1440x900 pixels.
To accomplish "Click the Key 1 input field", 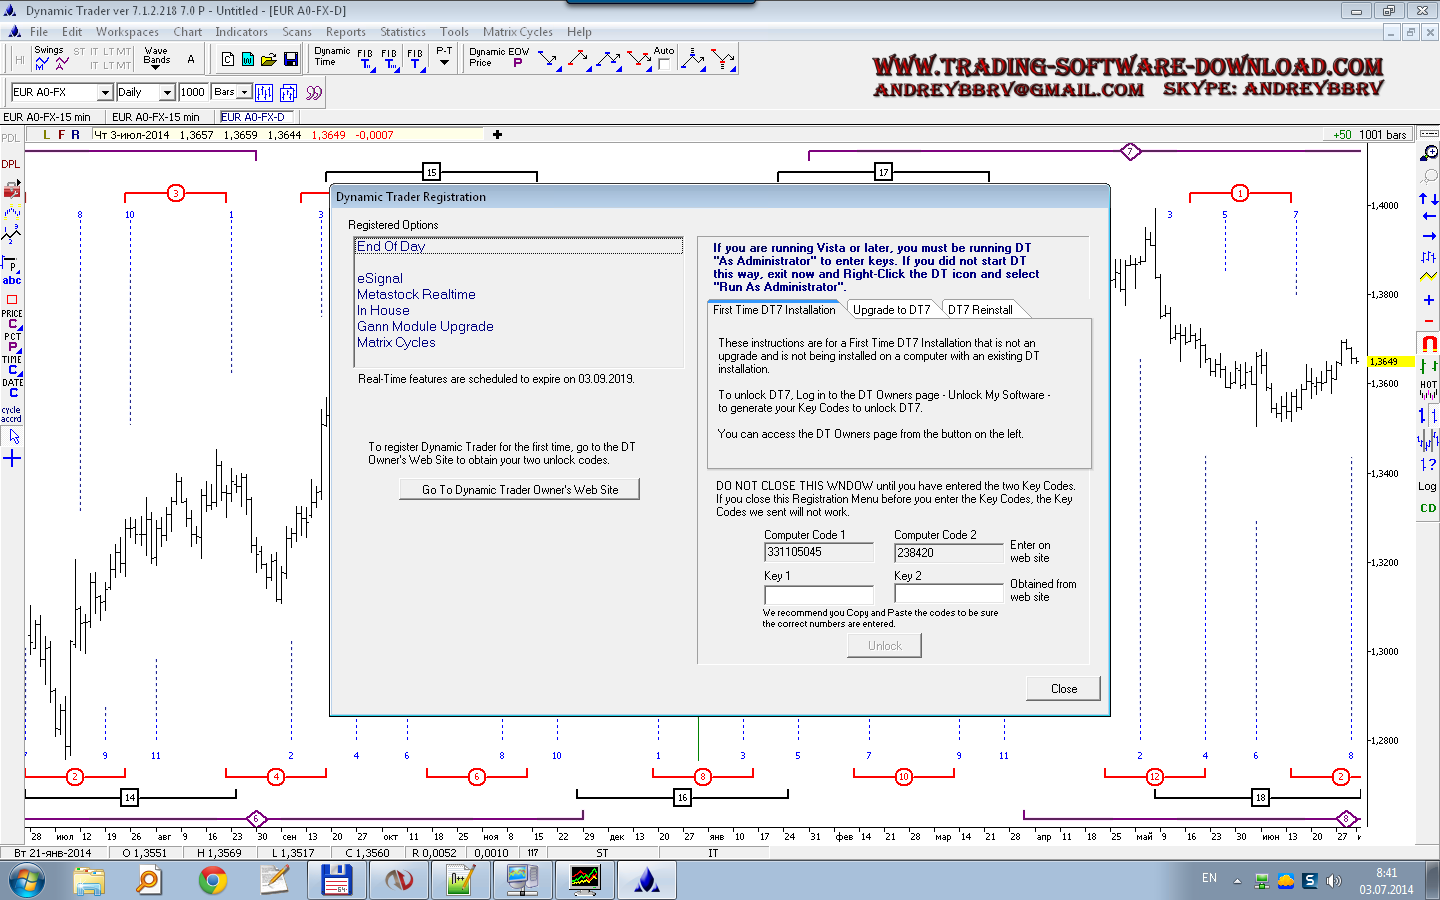I will tap(818, 594).
